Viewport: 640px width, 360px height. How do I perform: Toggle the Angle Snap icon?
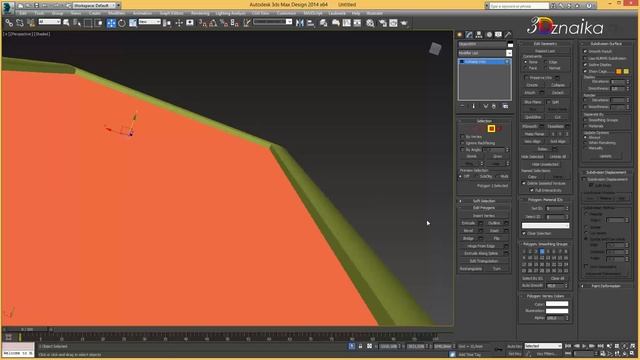(213, 23)
